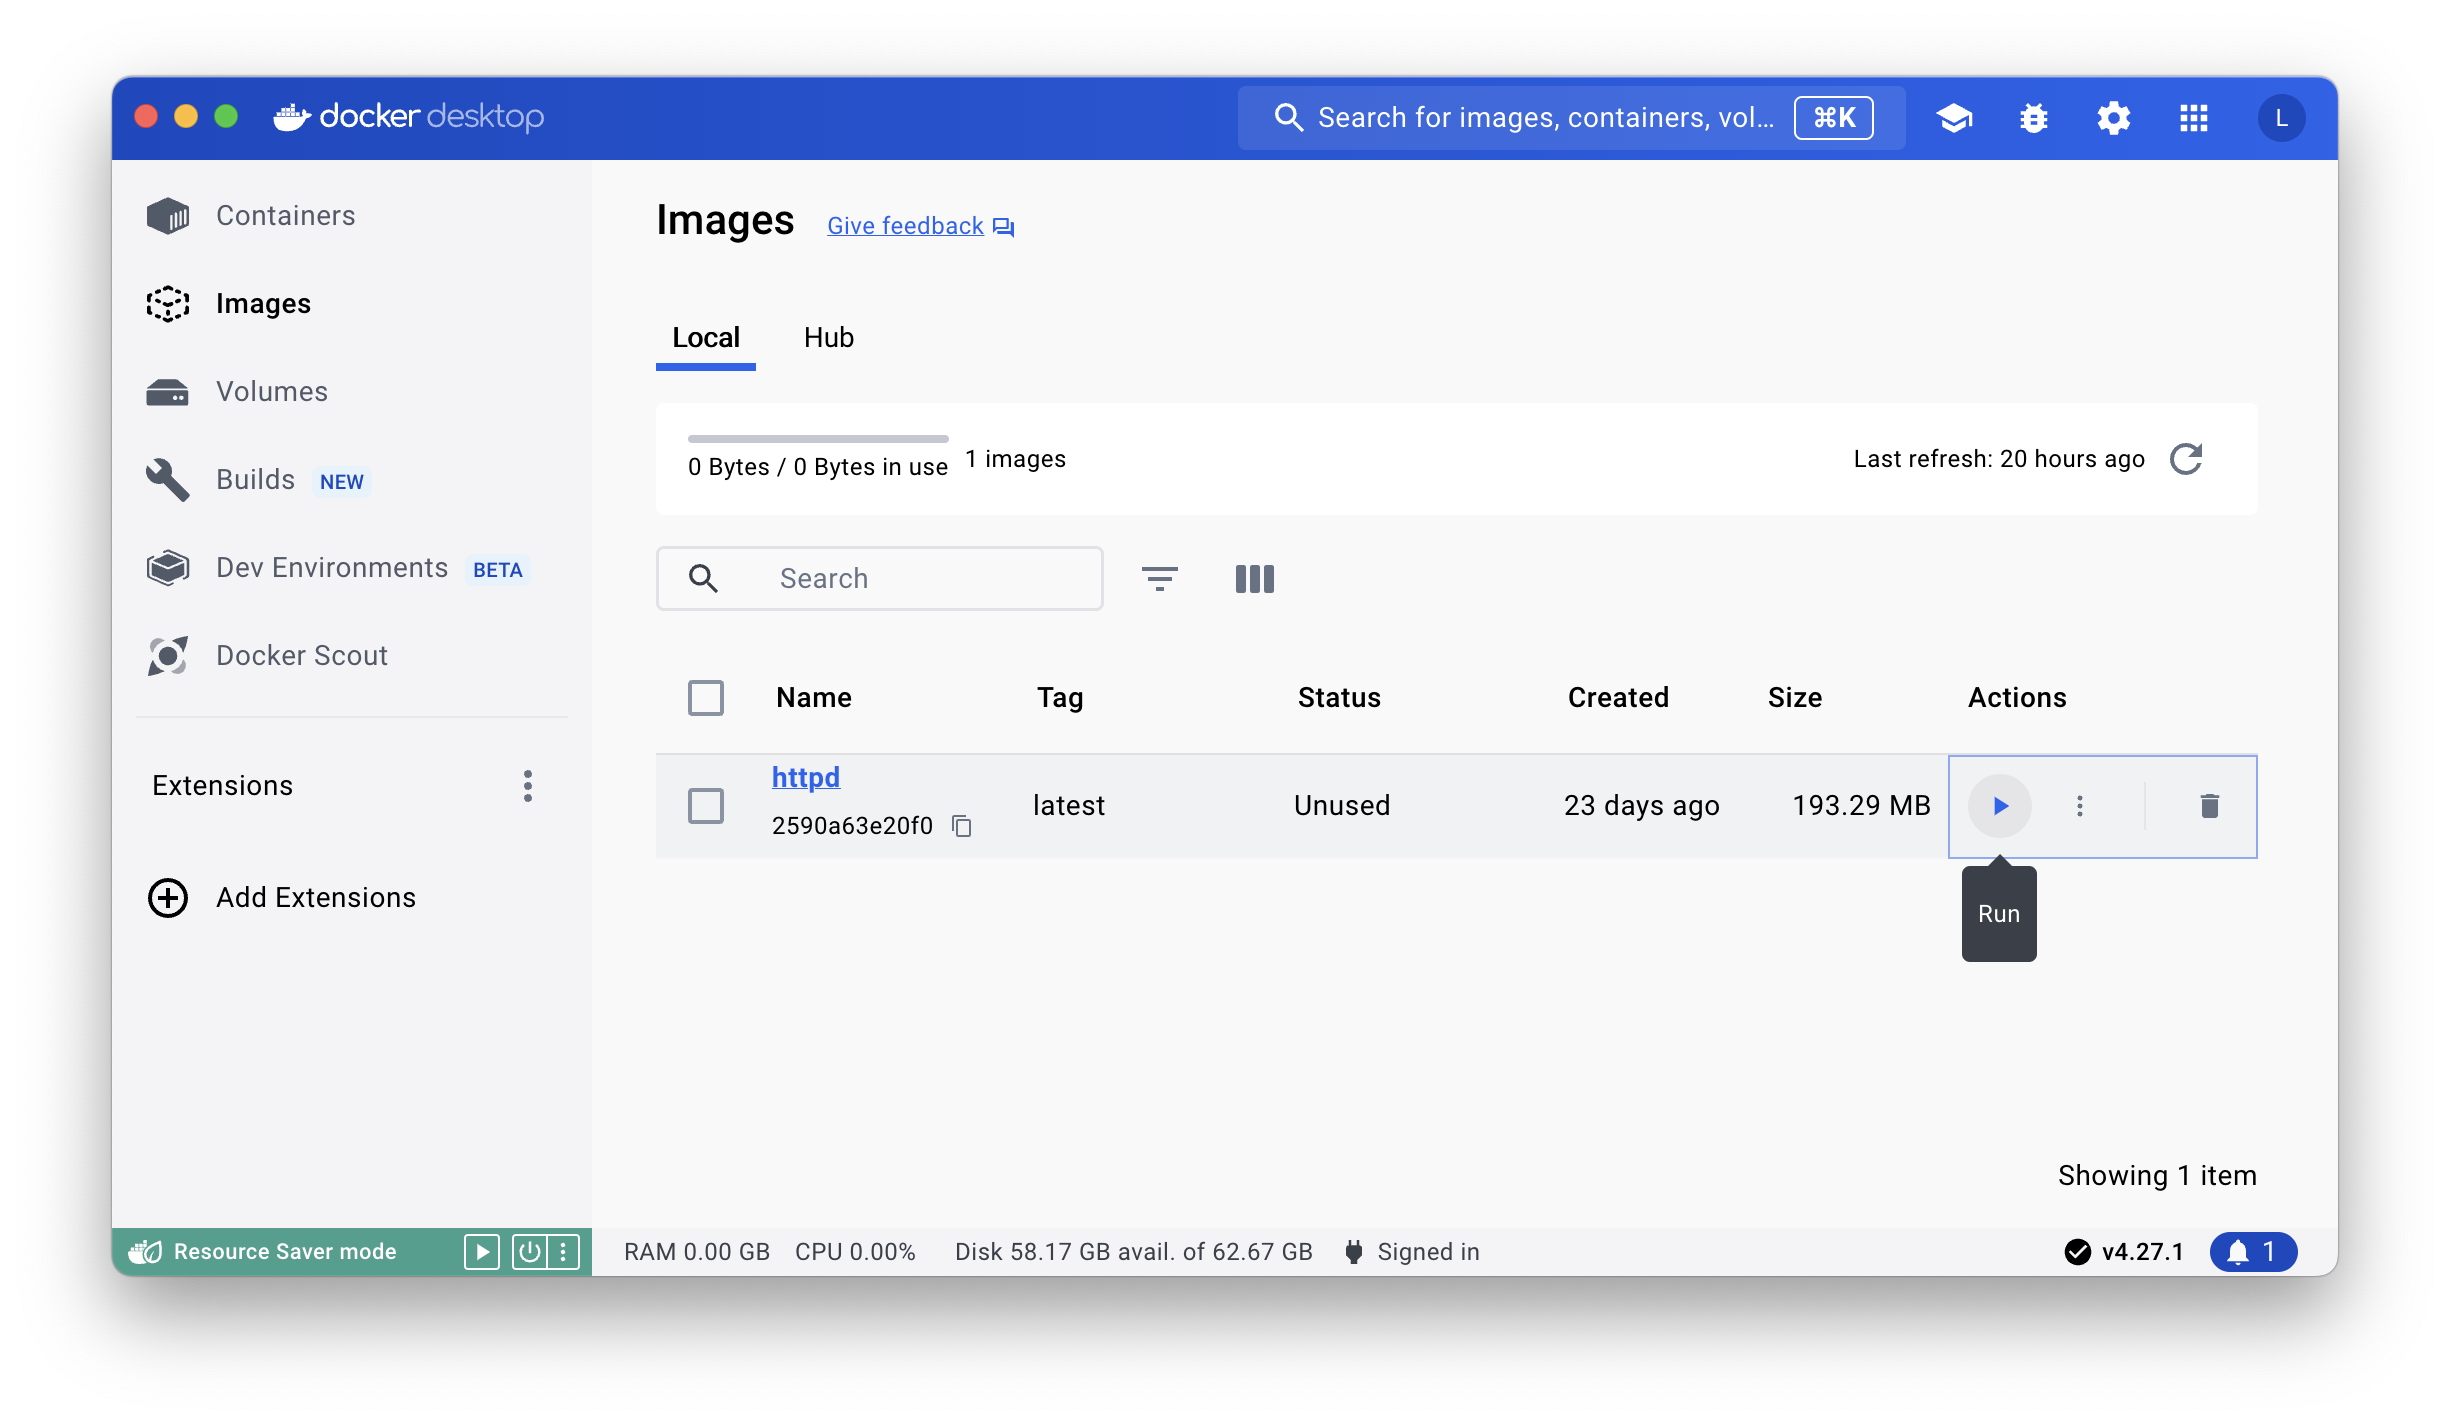
Task: Click the '193.29 MB' size cell
Action: pos(1861,806)
